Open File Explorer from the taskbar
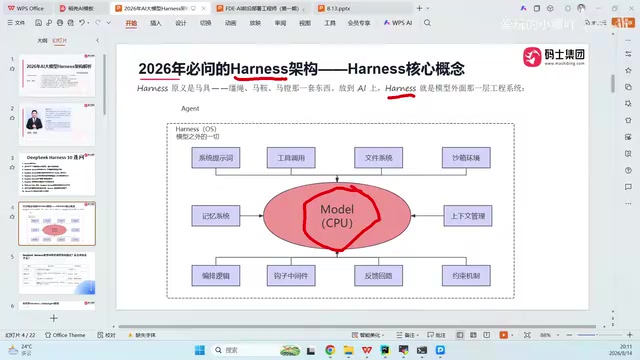The image size is (640, 360). click(348, 350)
